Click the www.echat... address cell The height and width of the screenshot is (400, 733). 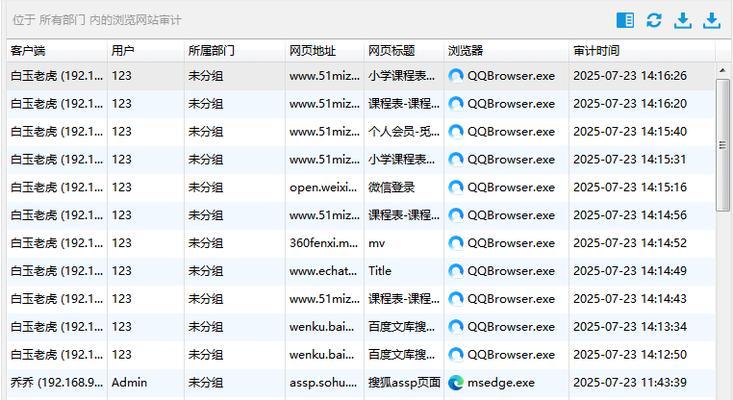[323, 271]
